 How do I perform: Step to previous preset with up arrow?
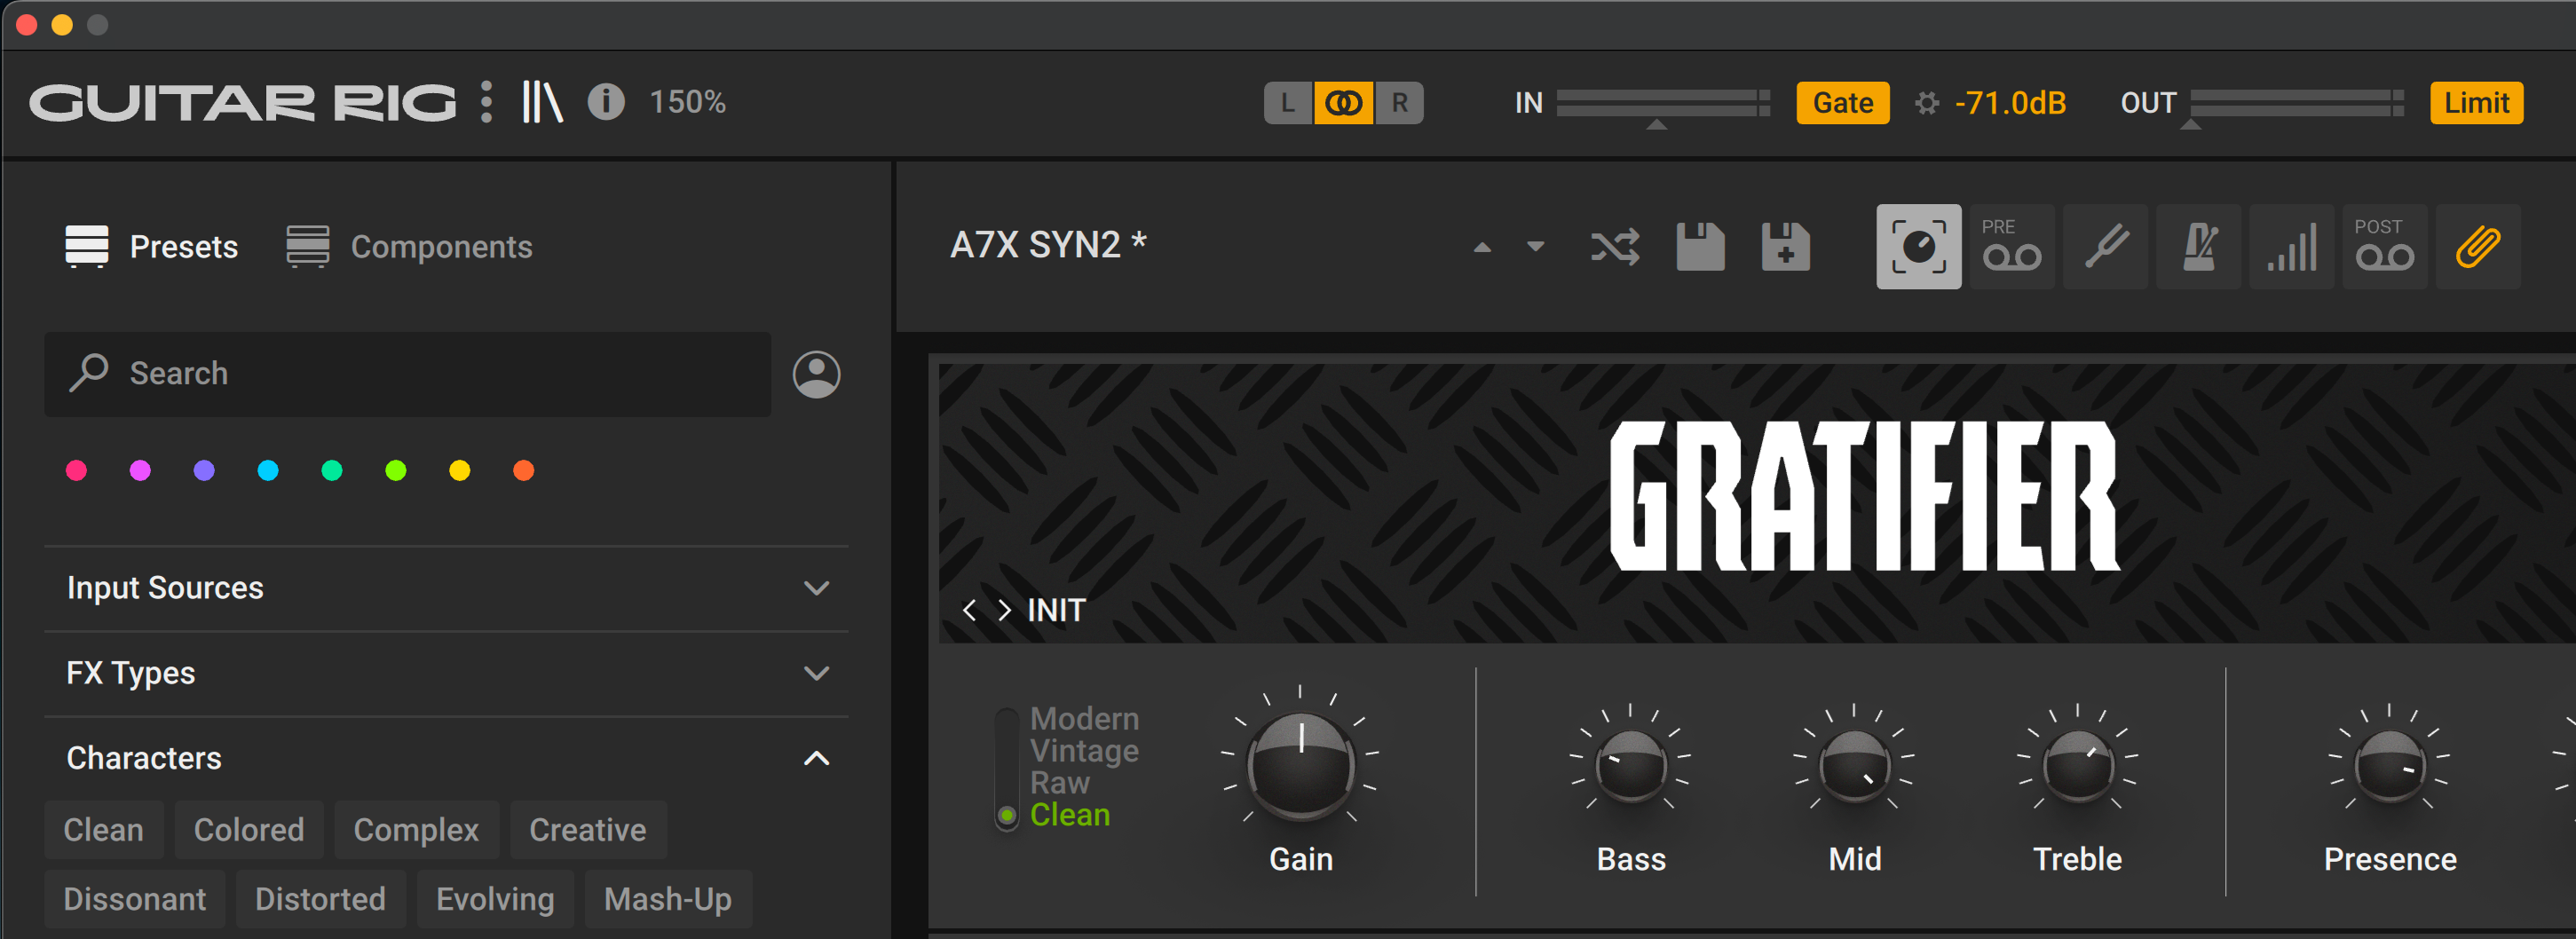(1482, 248)
